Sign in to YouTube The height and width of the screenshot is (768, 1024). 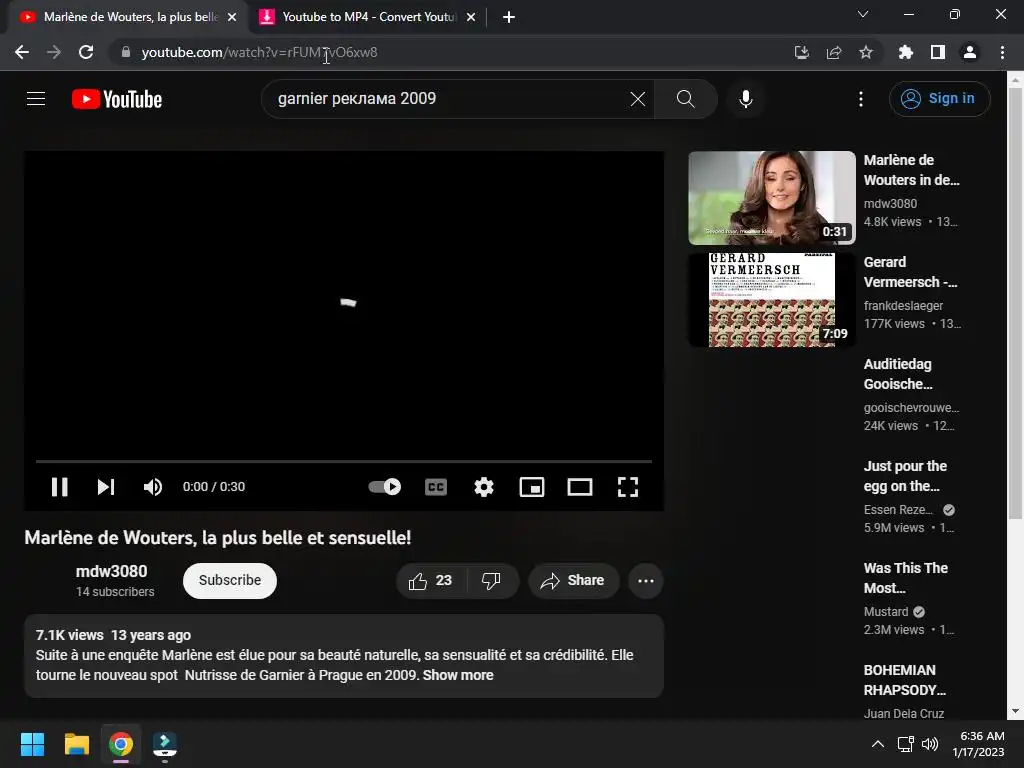click(939, 99)
